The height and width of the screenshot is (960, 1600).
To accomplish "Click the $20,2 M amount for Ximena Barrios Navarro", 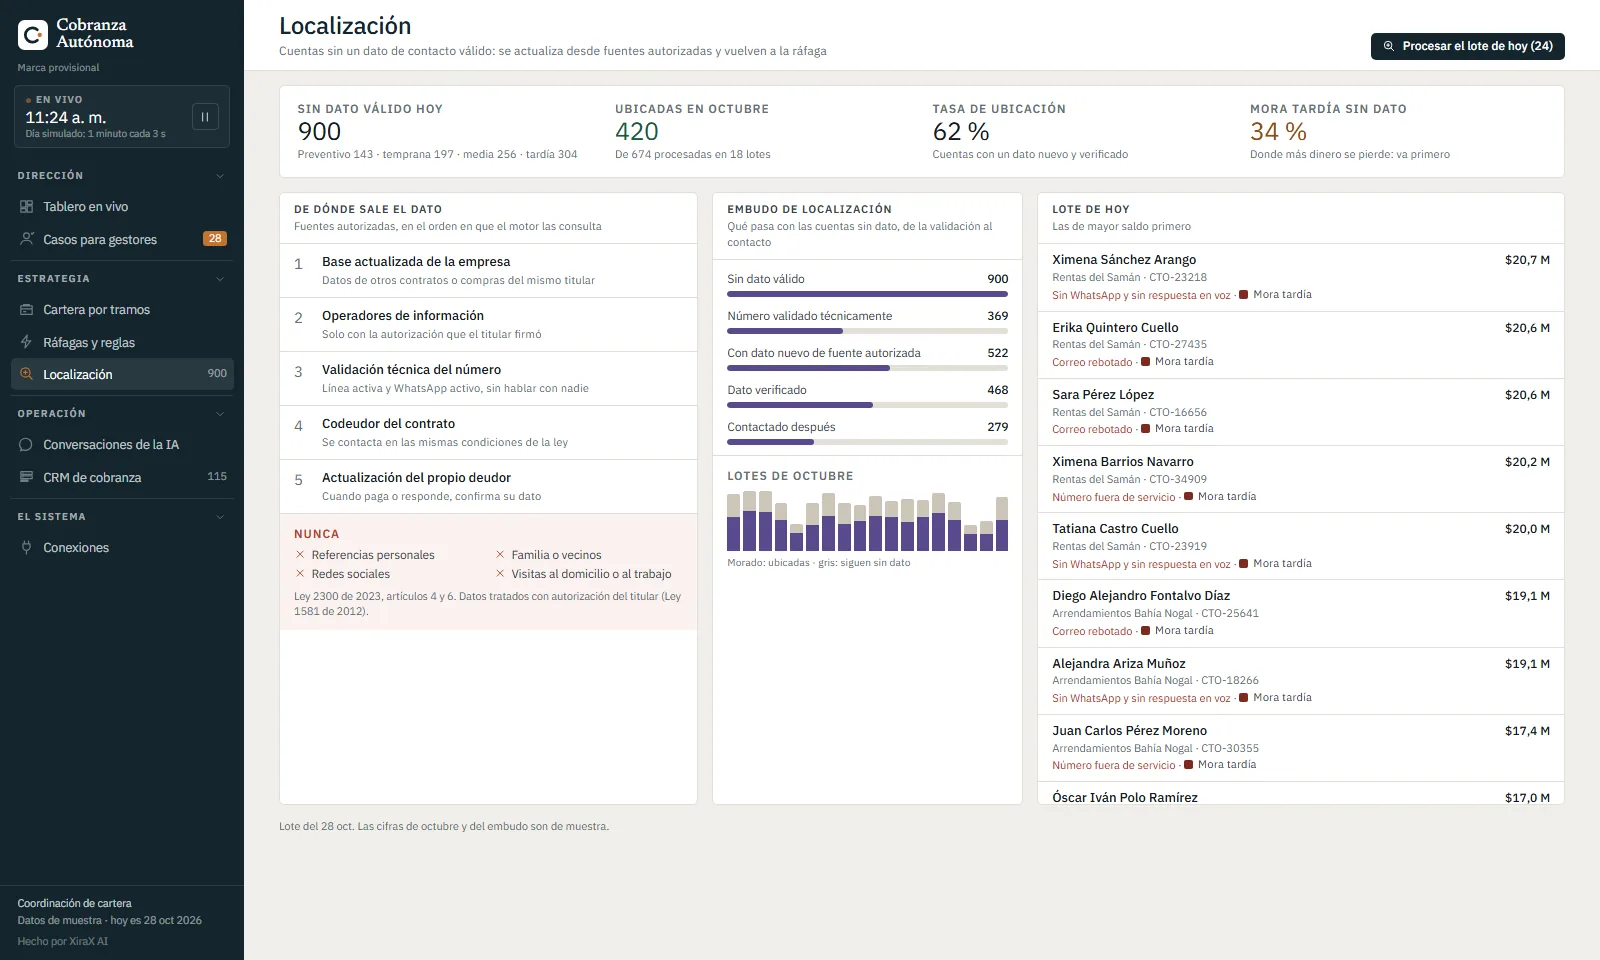I will coord(1527,462).
